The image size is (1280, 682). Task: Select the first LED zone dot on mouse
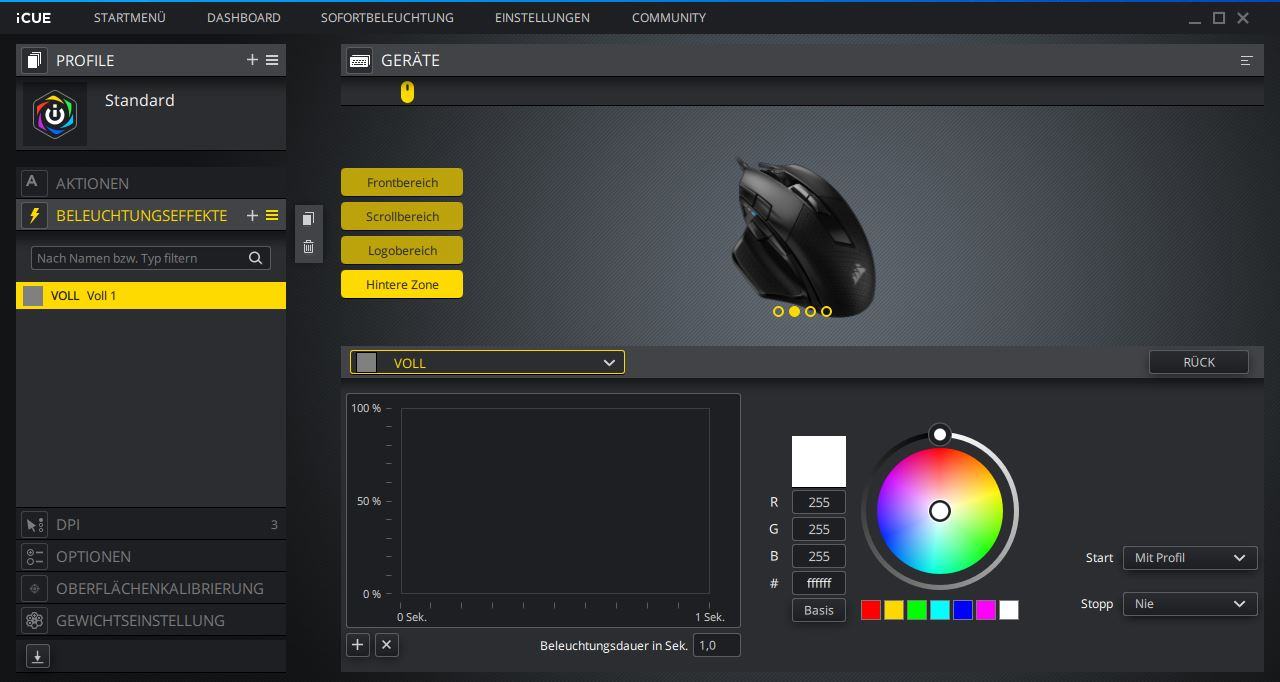click(778, 312)
